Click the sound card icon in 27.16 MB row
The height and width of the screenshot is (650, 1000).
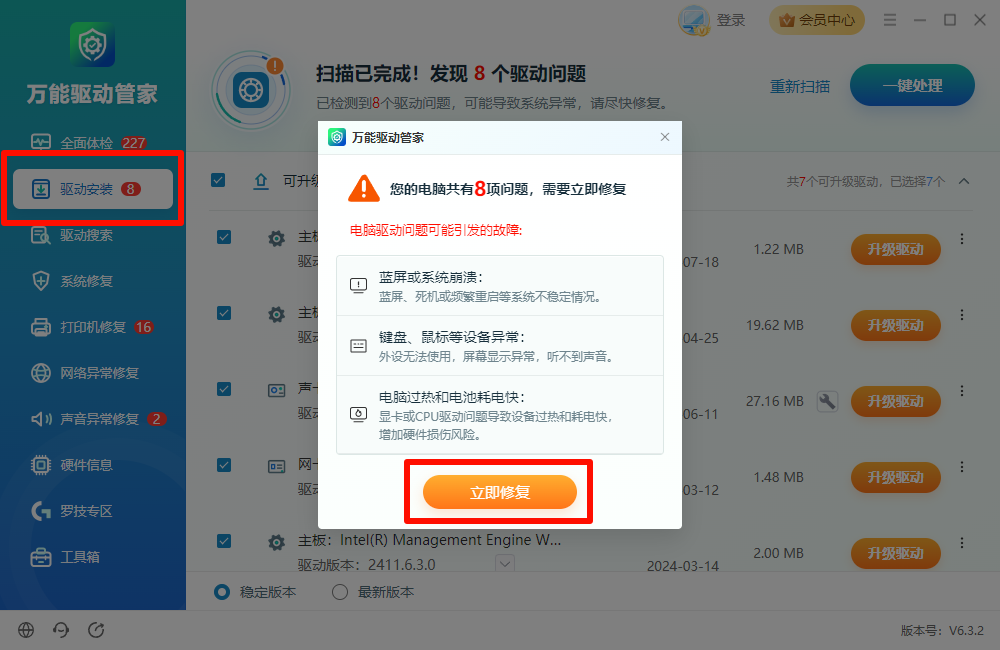tap(276, 390)
